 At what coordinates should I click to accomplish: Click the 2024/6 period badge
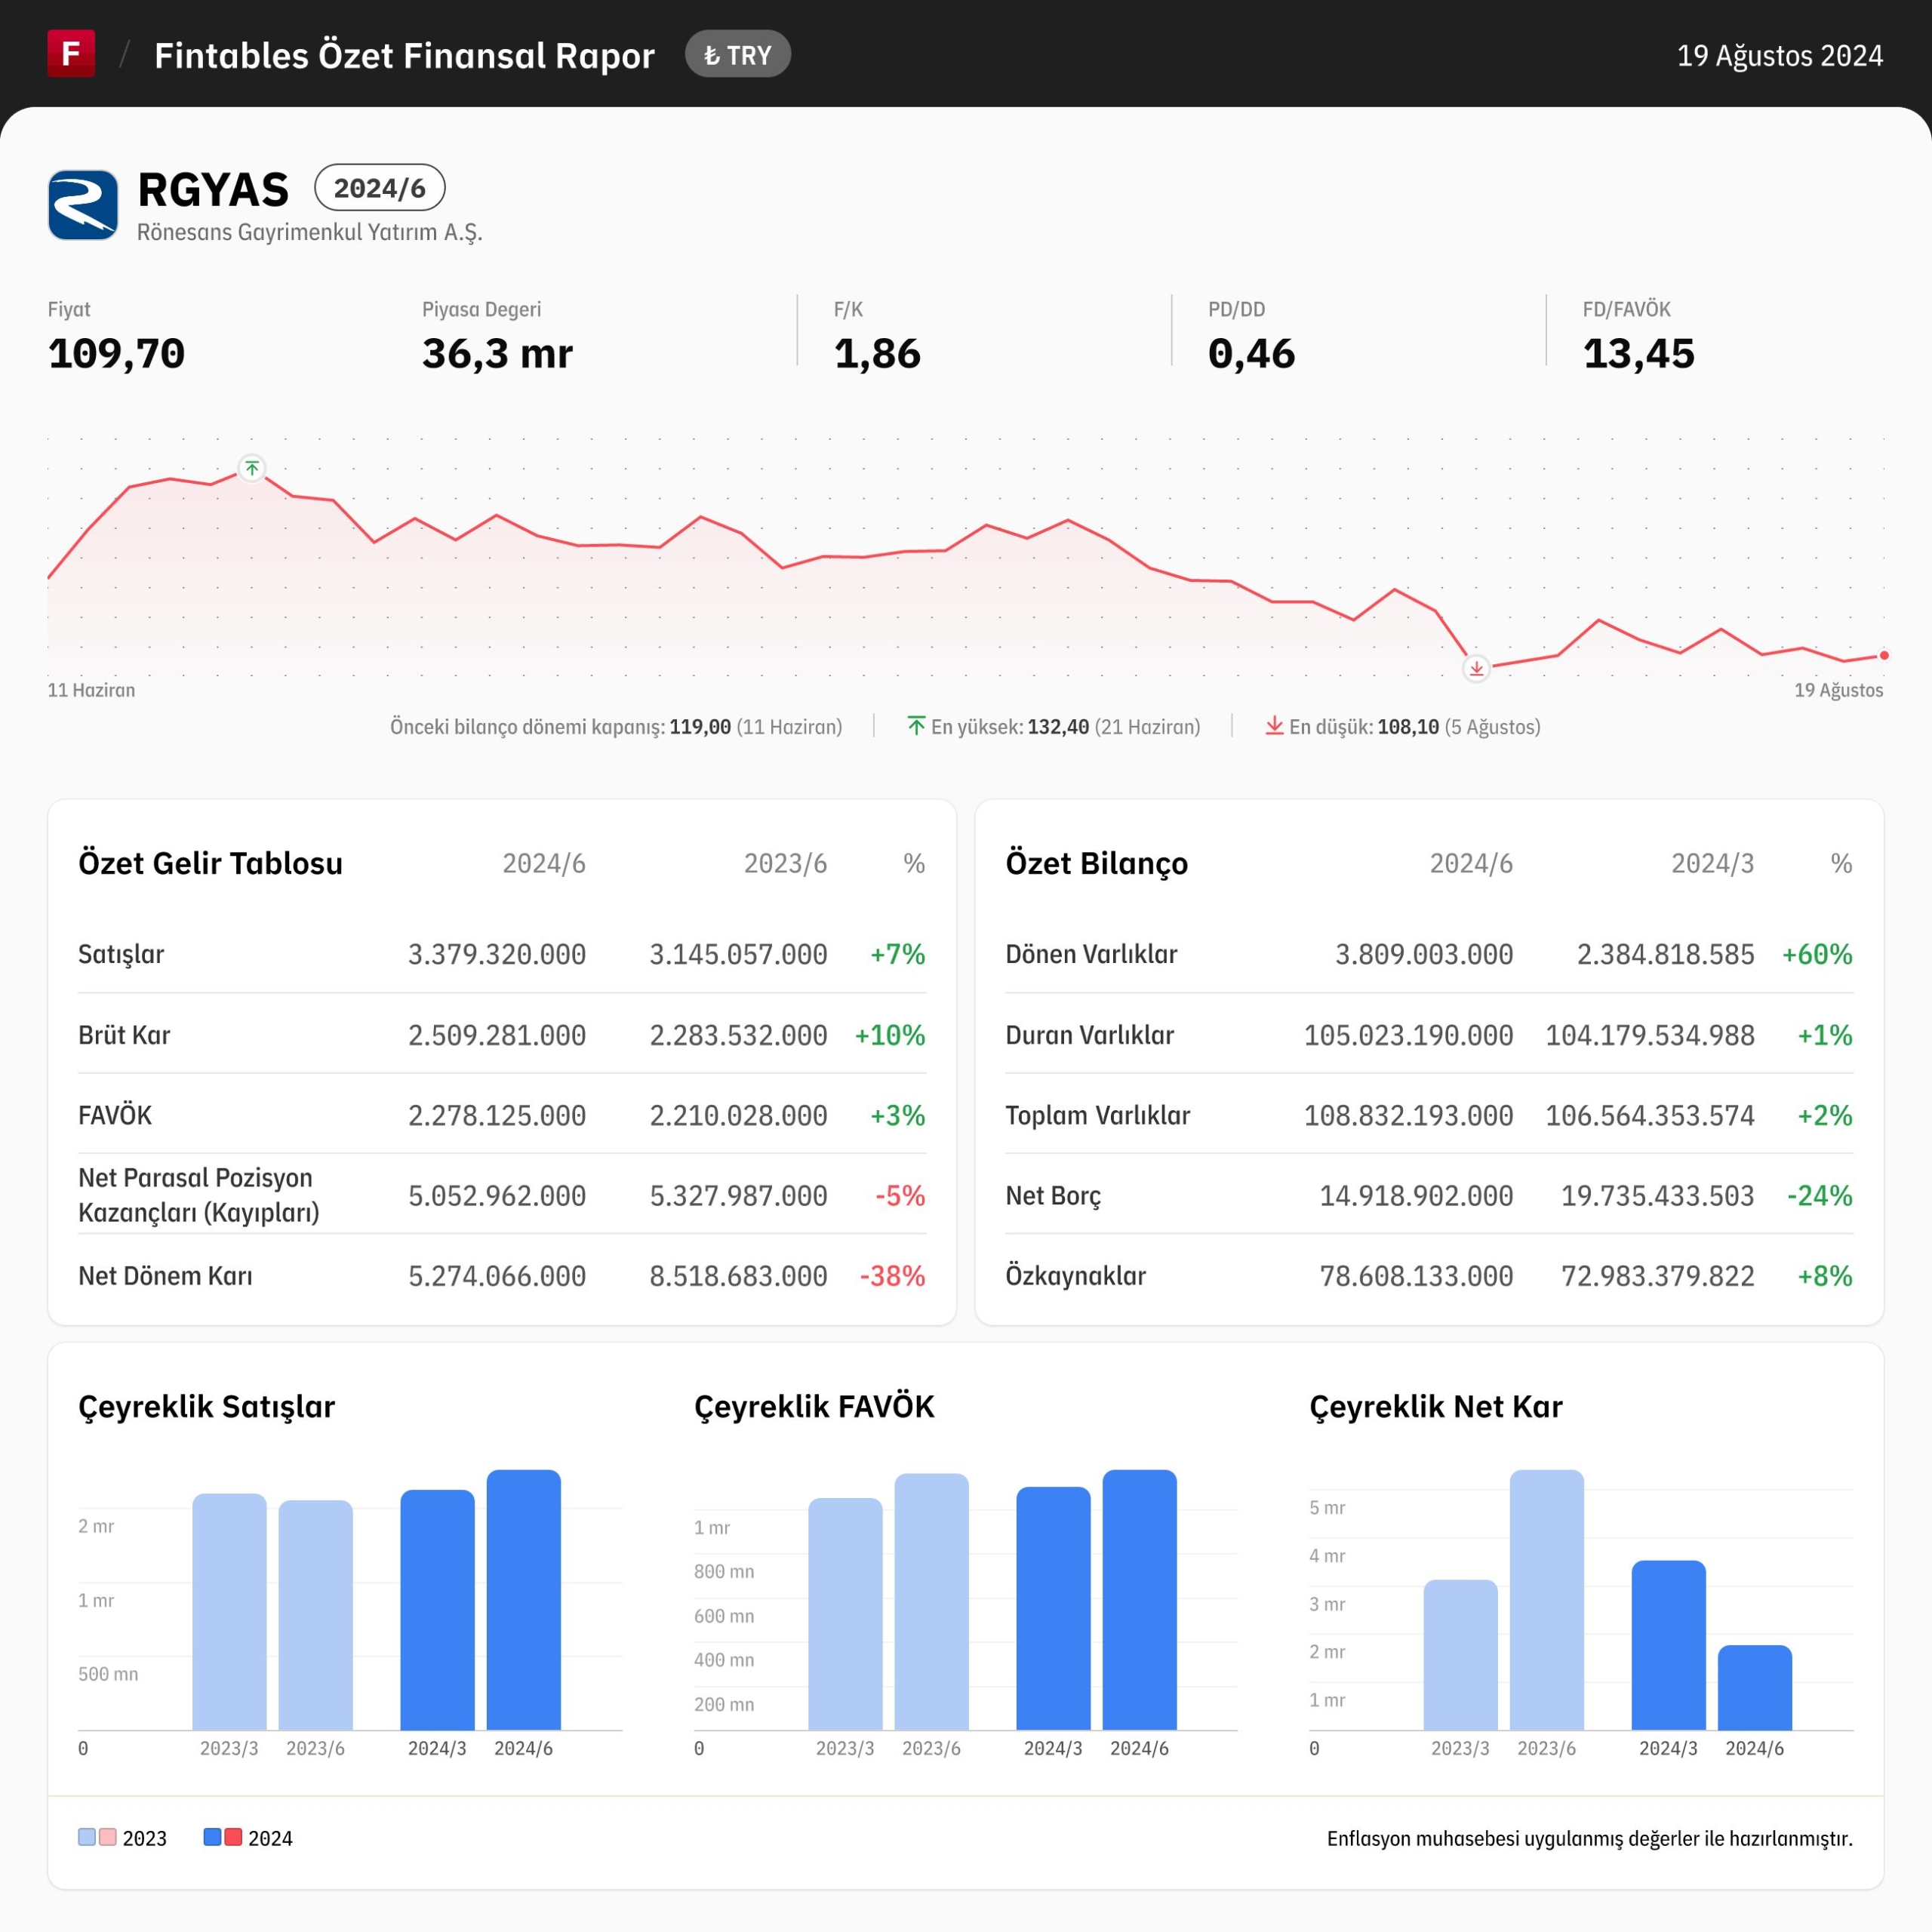pyautogui.click(x=380, y=188)
